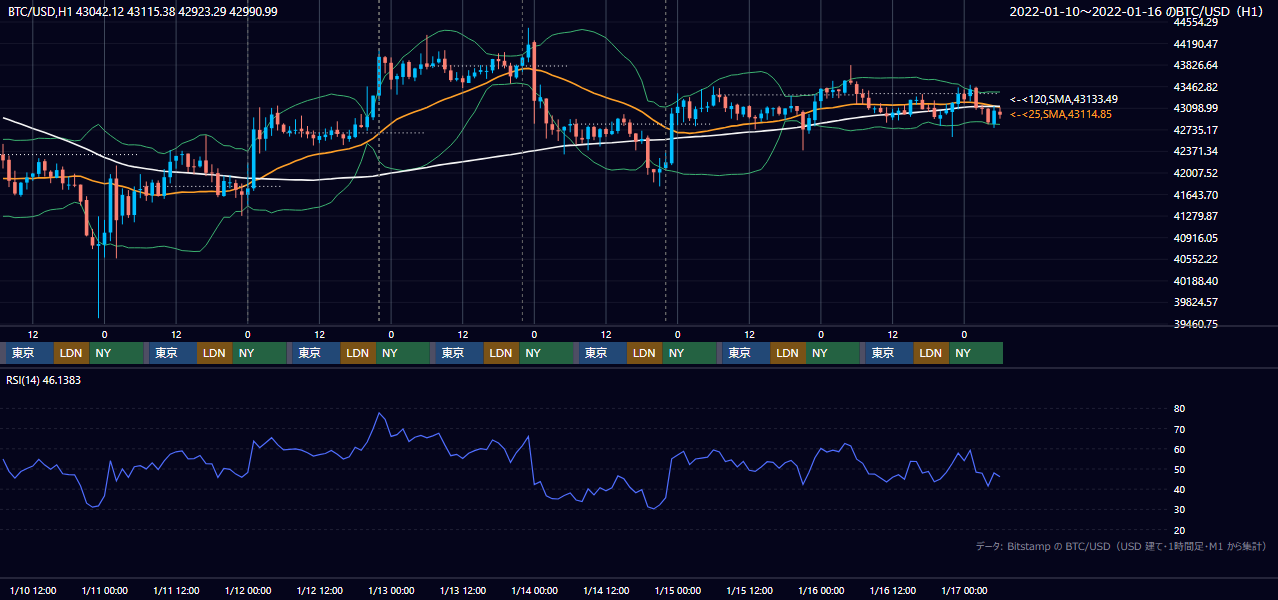Viewport: 1278px width, 600px height.
Task: Click the 1/11 12:00 date label
Action: point(176,590)
